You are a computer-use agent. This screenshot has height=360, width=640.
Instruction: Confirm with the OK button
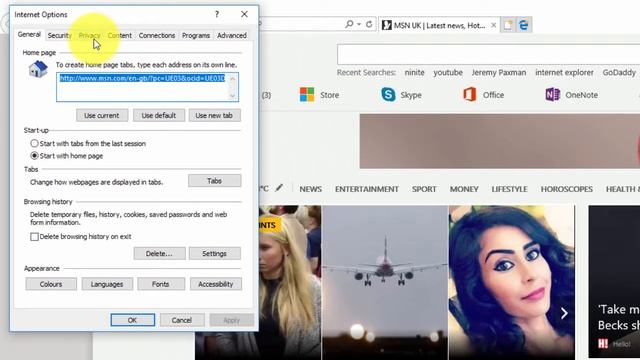point(133,320)
